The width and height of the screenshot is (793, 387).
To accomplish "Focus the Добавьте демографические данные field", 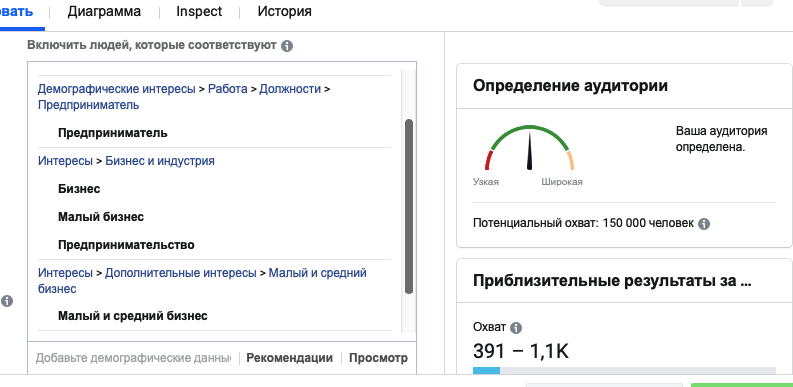I will click(x=133, y=358).
